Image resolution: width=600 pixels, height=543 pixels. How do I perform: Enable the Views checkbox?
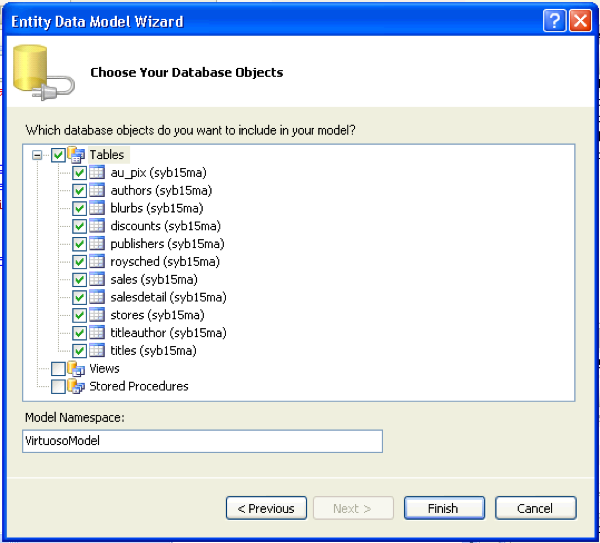click(58, 369)
